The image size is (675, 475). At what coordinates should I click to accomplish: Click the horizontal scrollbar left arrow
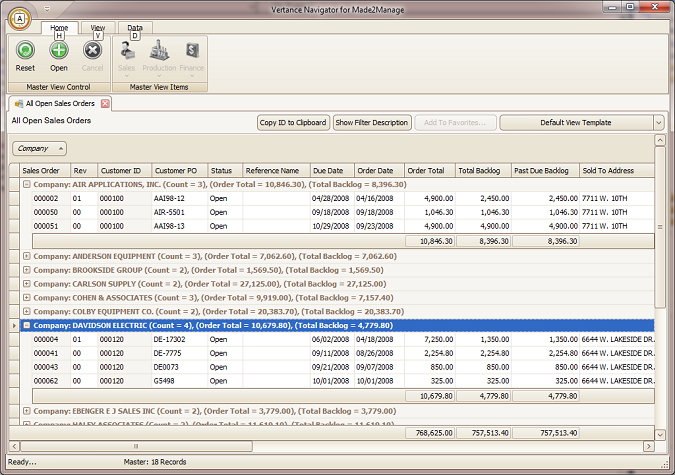(x=14, y=447)
